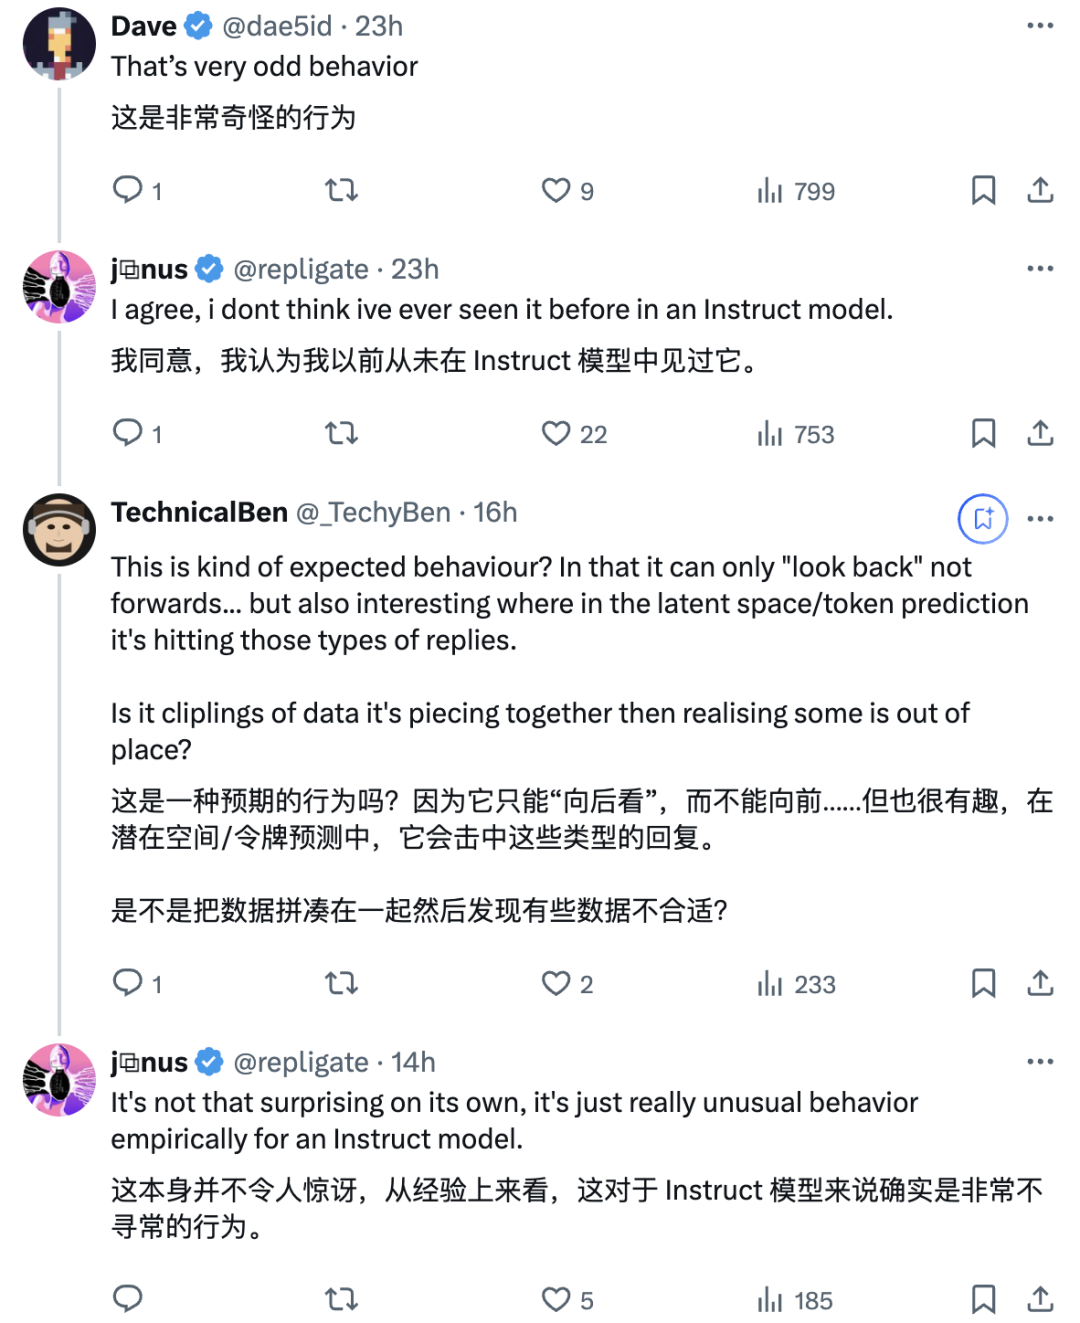Retweet TechnicalBen's post
1080x1323 pixels.
(x=341, y=983)
